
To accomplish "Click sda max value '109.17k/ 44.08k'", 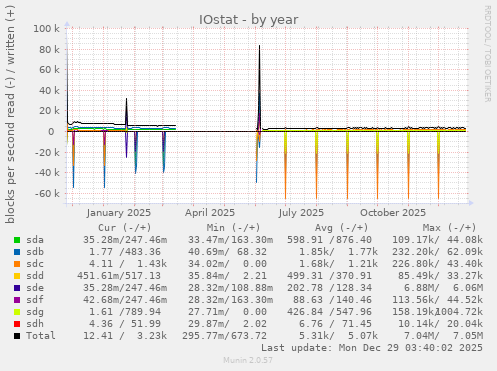I will 437,240.
